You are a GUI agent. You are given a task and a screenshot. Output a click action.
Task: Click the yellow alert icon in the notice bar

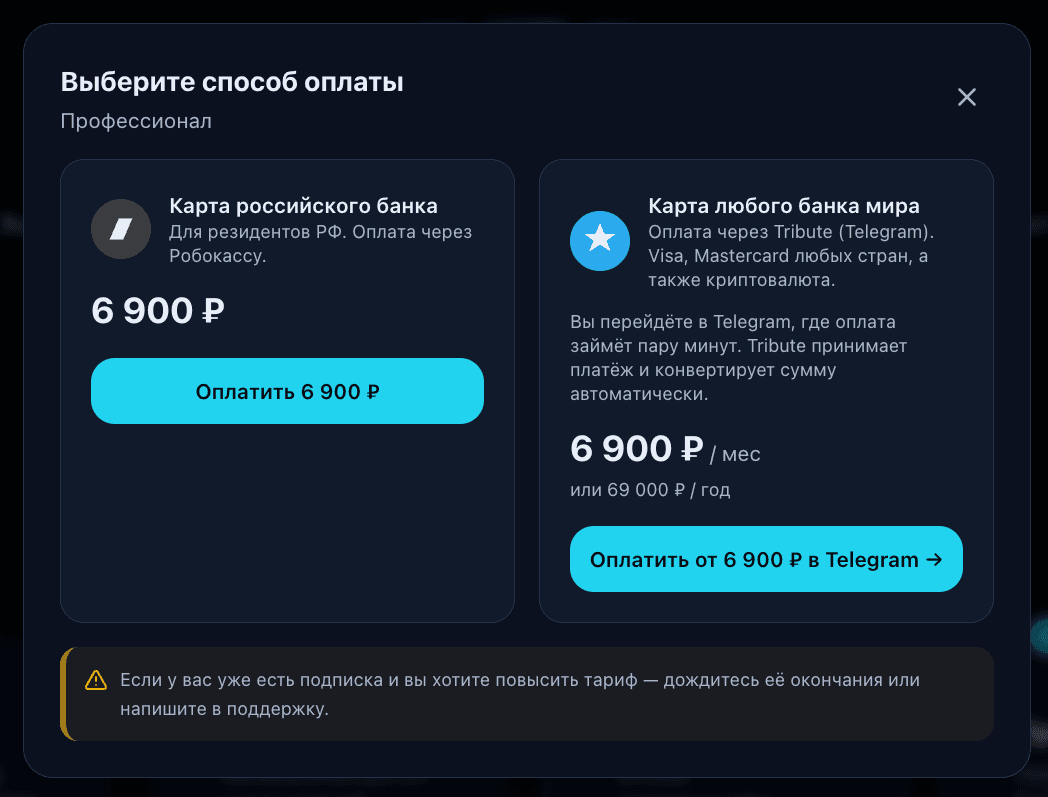click(x=94, y=679)
